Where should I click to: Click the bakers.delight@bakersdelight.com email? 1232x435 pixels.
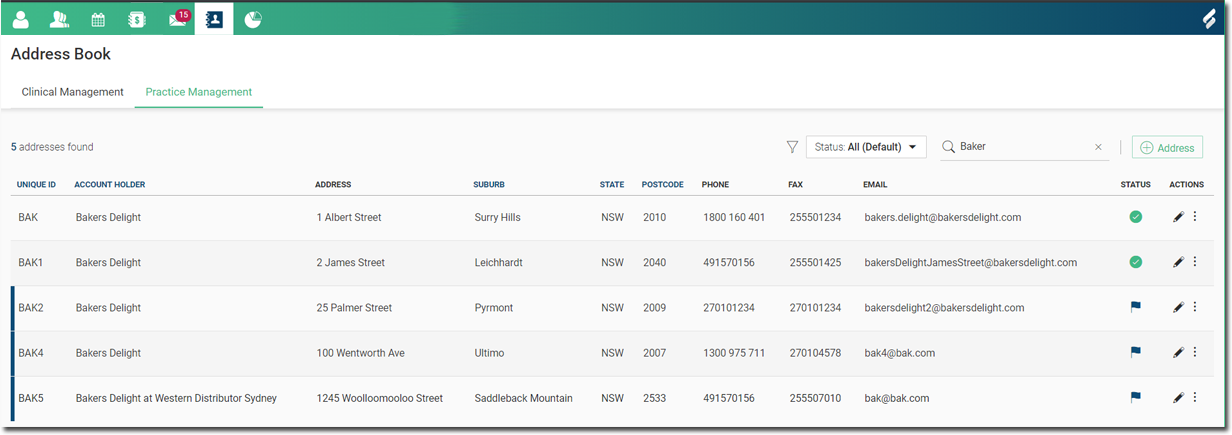tap(943, 217)
